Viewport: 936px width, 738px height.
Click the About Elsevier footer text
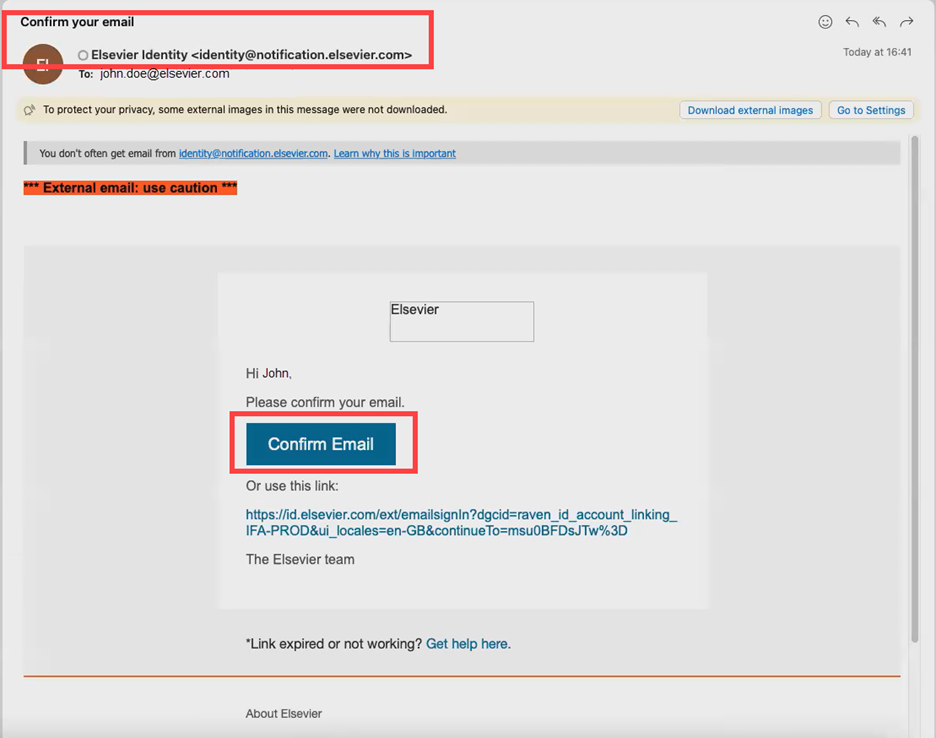(x=284, y=714)
